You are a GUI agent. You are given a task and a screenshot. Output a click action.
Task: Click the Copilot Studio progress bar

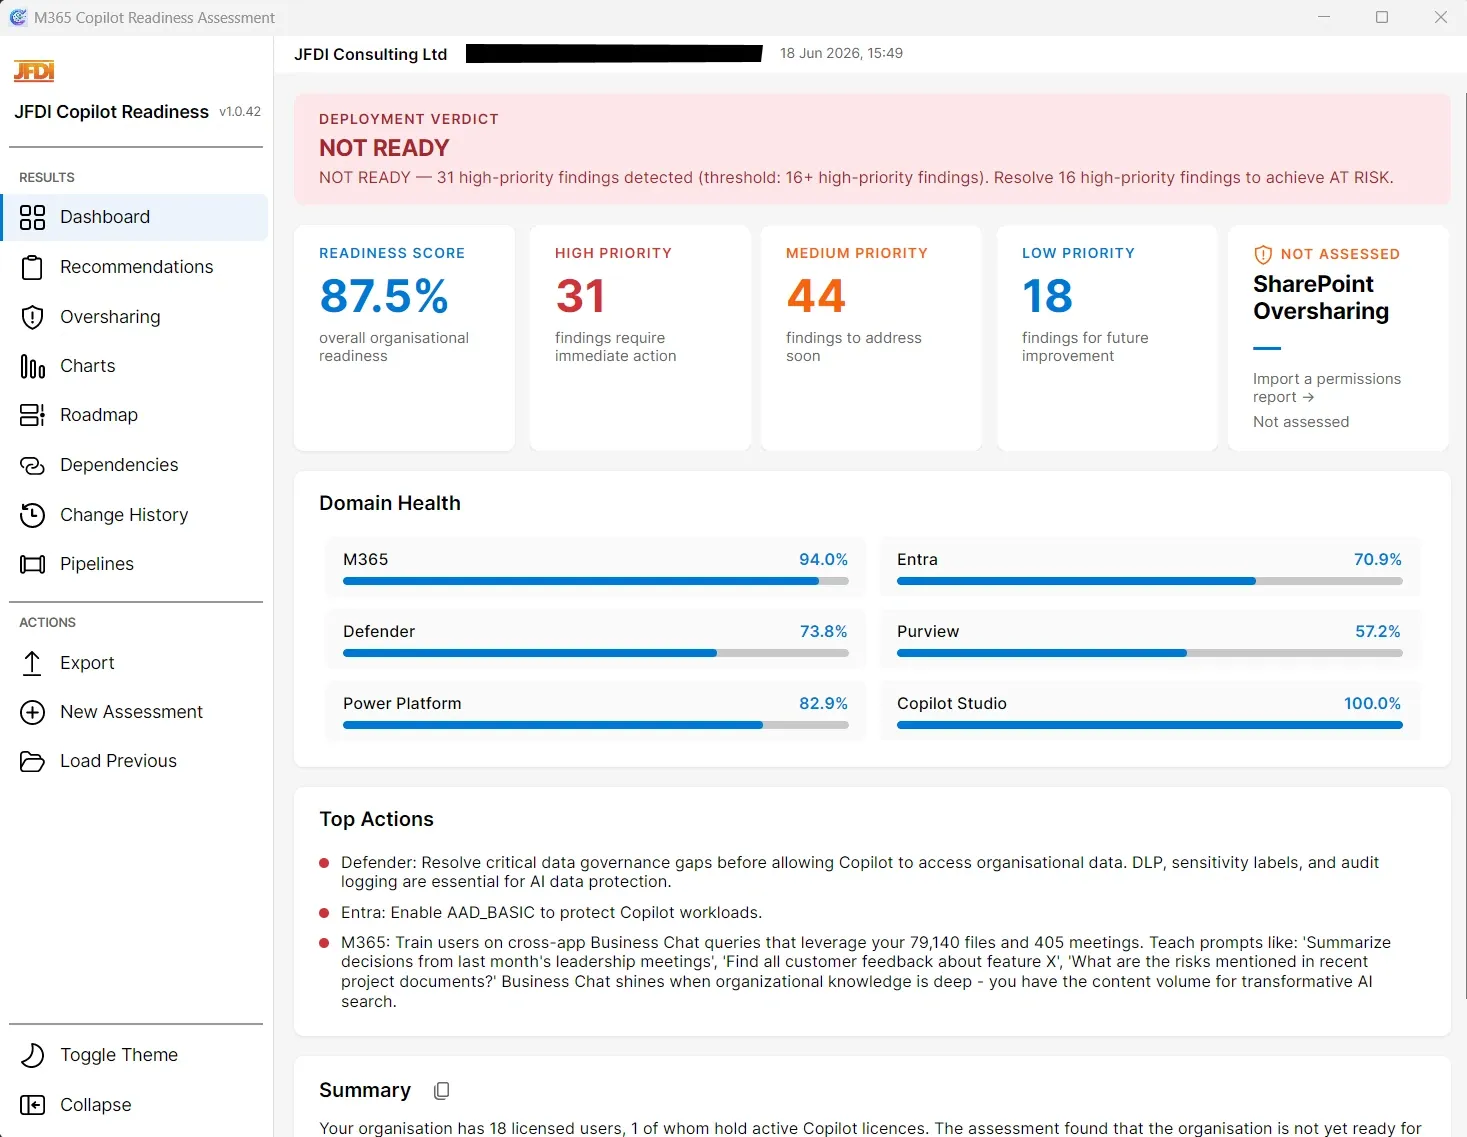click(1149, 725)
